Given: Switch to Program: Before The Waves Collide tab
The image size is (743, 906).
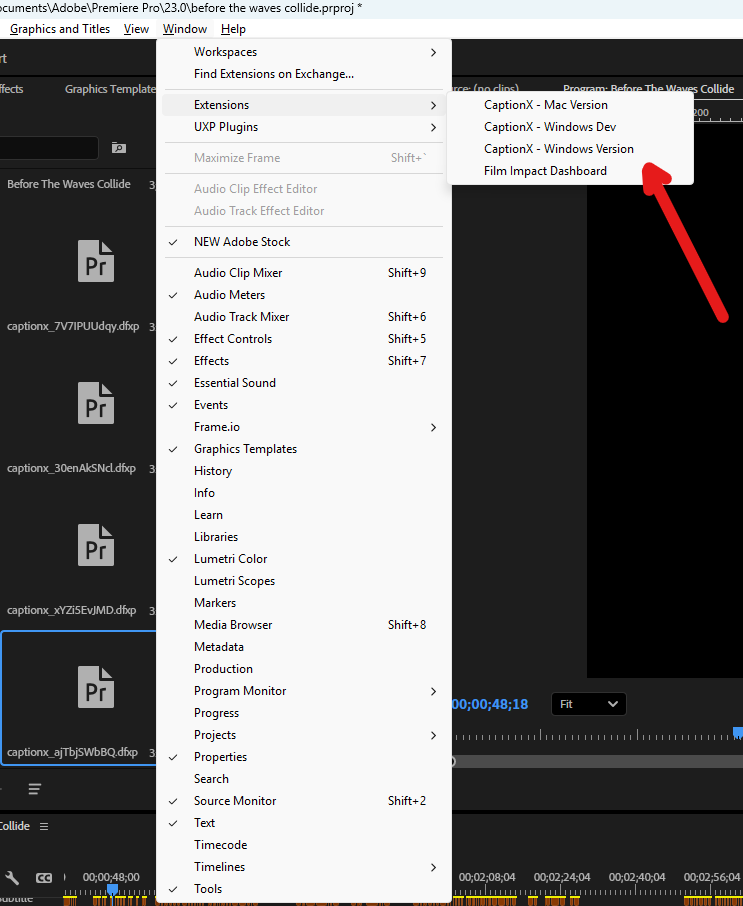Looking at the screenshot, I should [x=648, y=89].
